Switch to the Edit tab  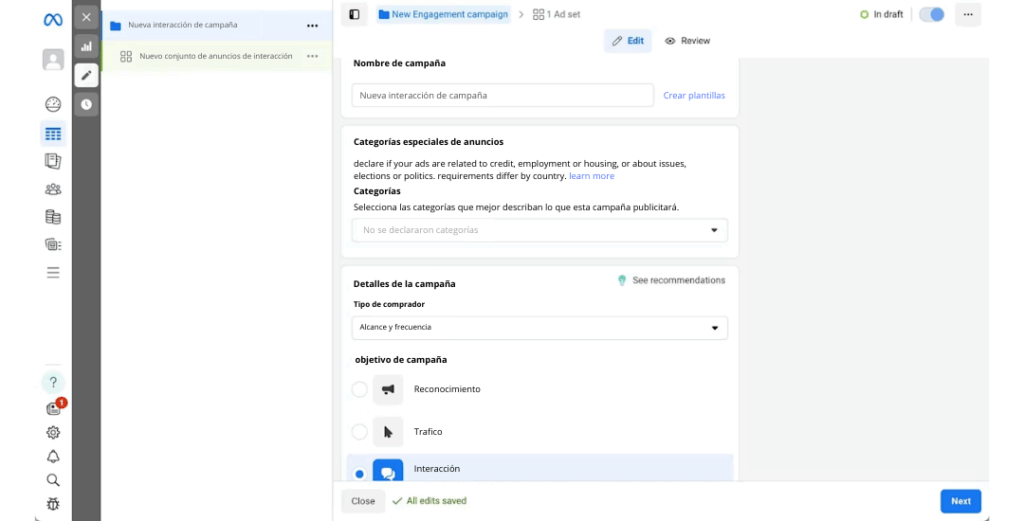pyautogui.click(x=627, y=41)
